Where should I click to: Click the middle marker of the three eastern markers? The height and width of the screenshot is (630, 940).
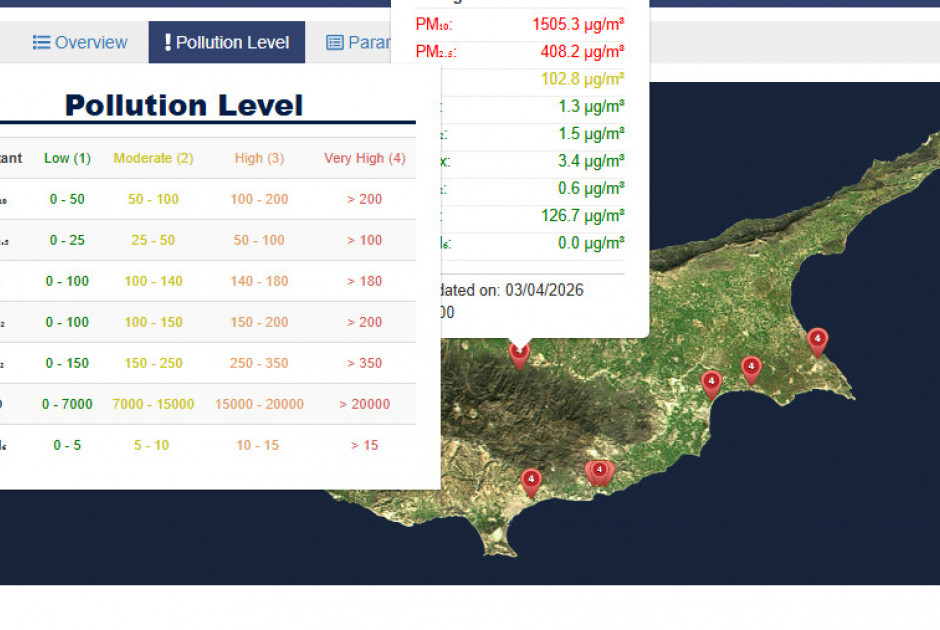coord(751,368)
